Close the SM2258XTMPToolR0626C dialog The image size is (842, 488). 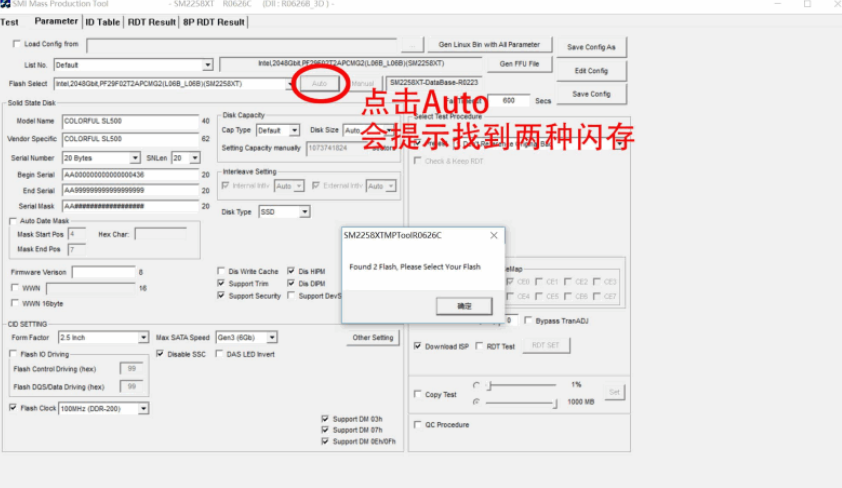[493, 235]
